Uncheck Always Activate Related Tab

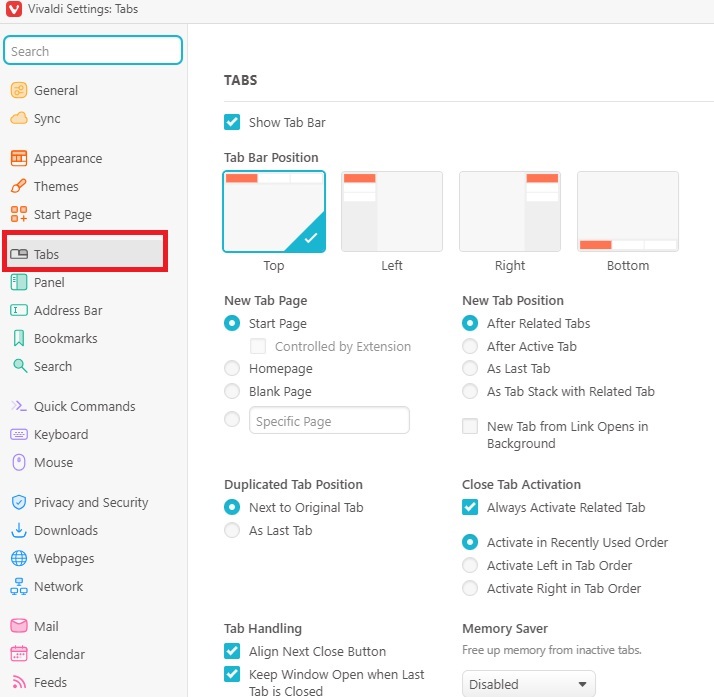click(470, 507)
